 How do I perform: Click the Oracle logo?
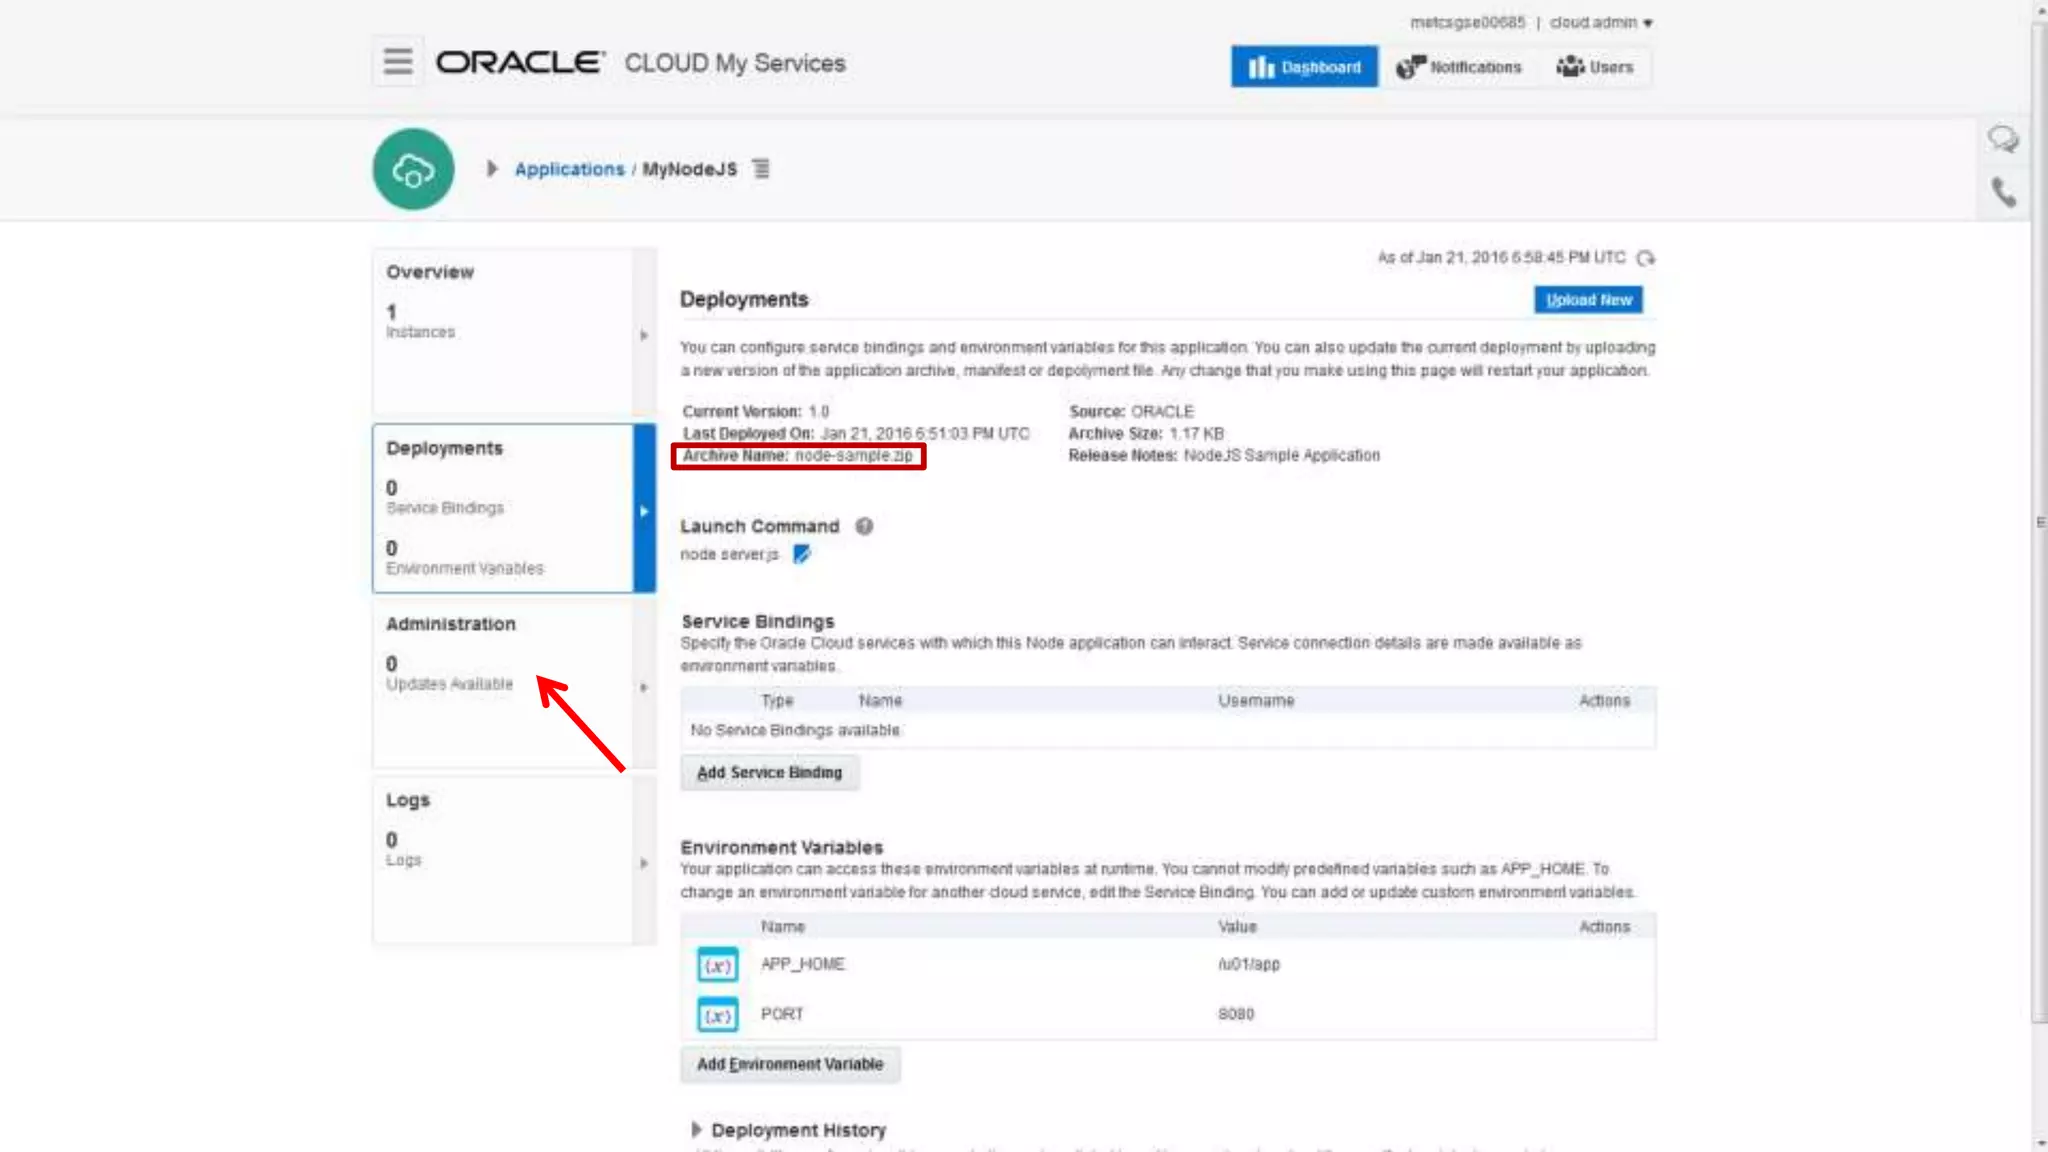tap(520, 62)
